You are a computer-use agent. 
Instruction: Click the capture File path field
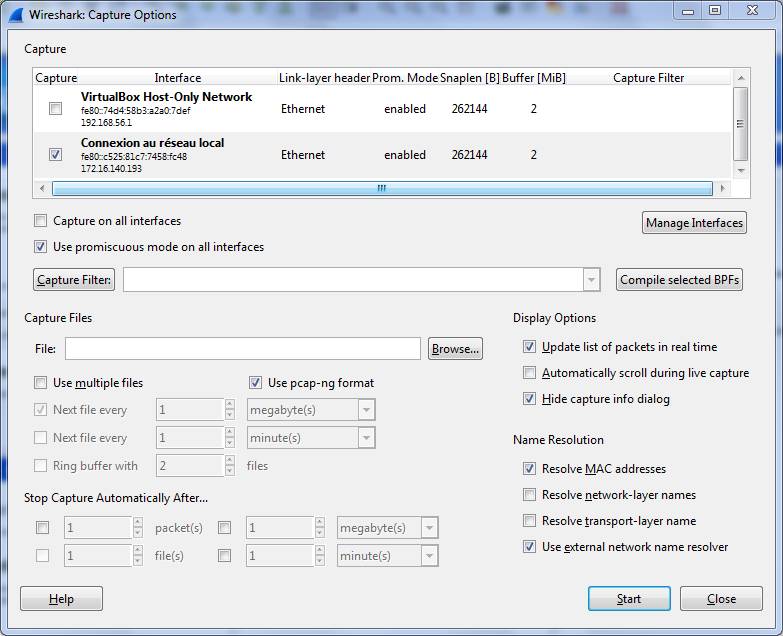click(243, 348)
